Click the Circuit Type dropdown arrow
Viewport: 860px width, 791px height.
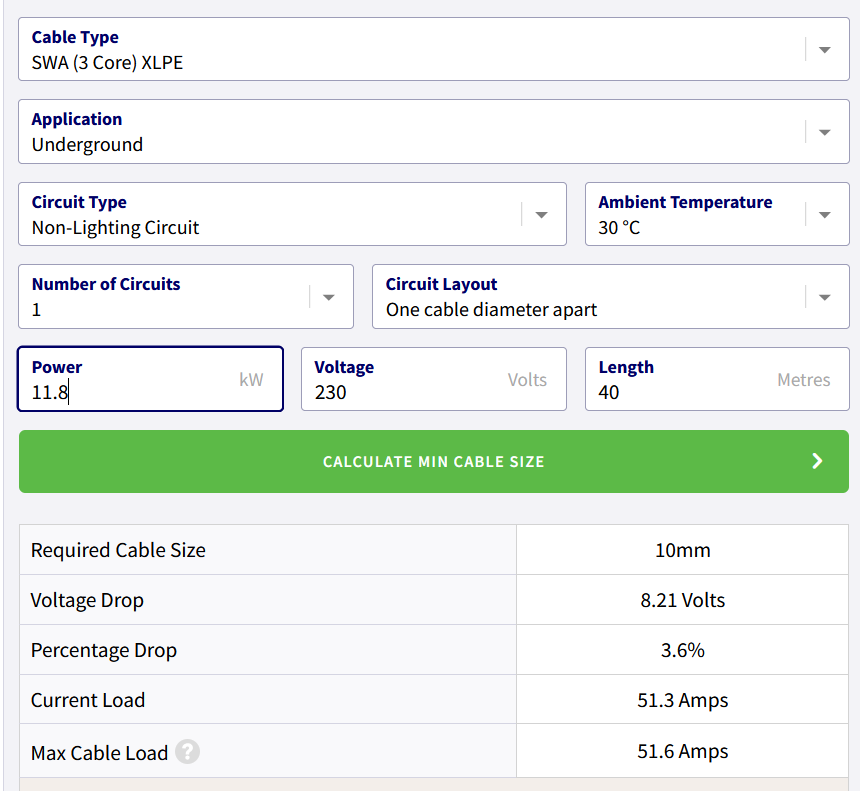click(x=542, y=215)
